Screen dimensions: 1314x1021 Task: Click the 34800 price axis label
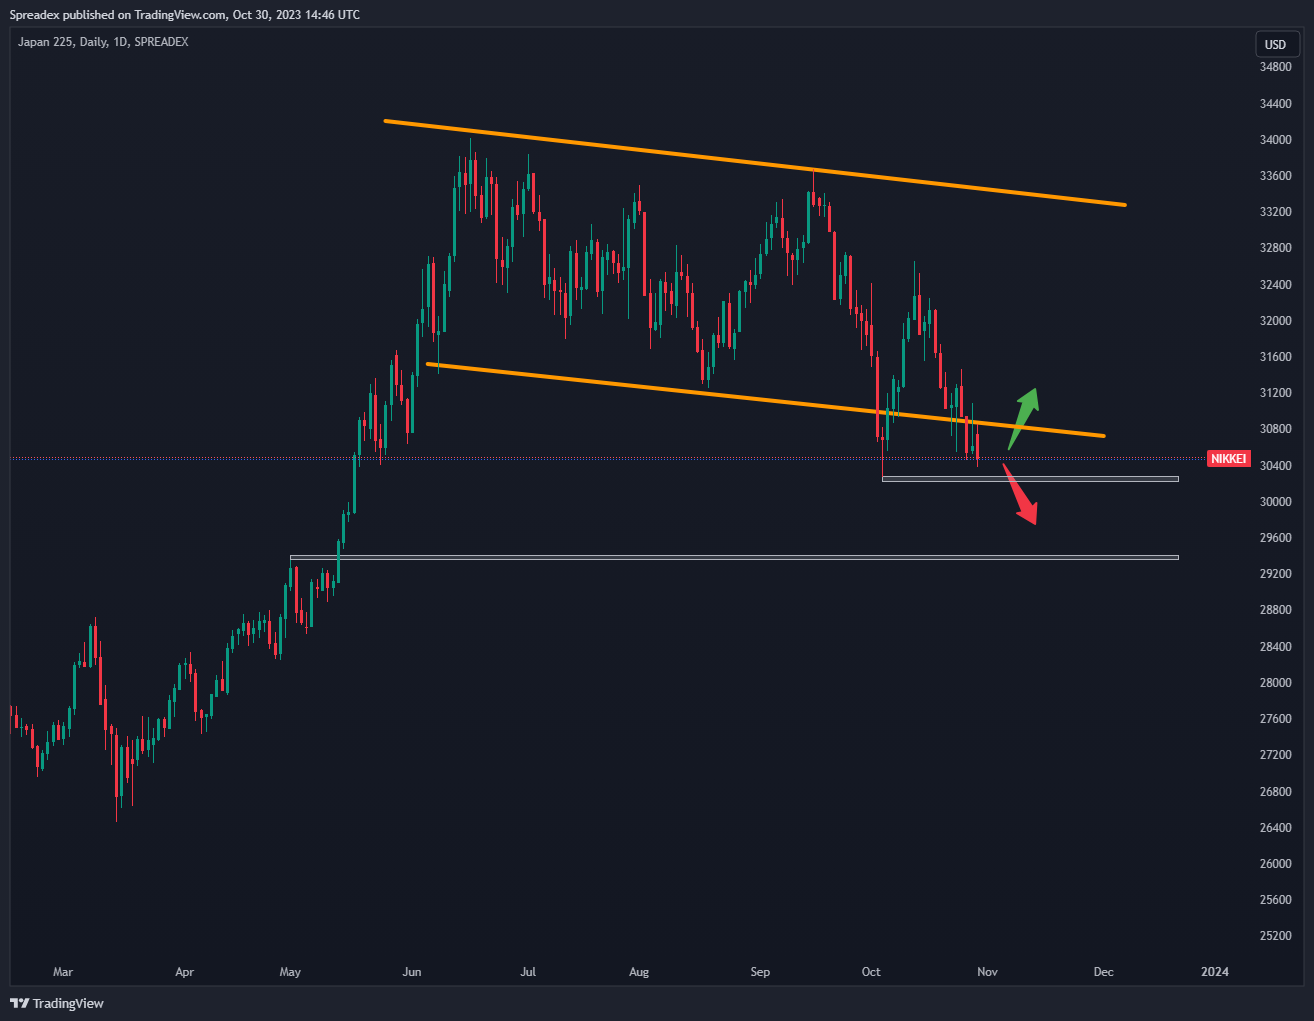point(1276,67)
